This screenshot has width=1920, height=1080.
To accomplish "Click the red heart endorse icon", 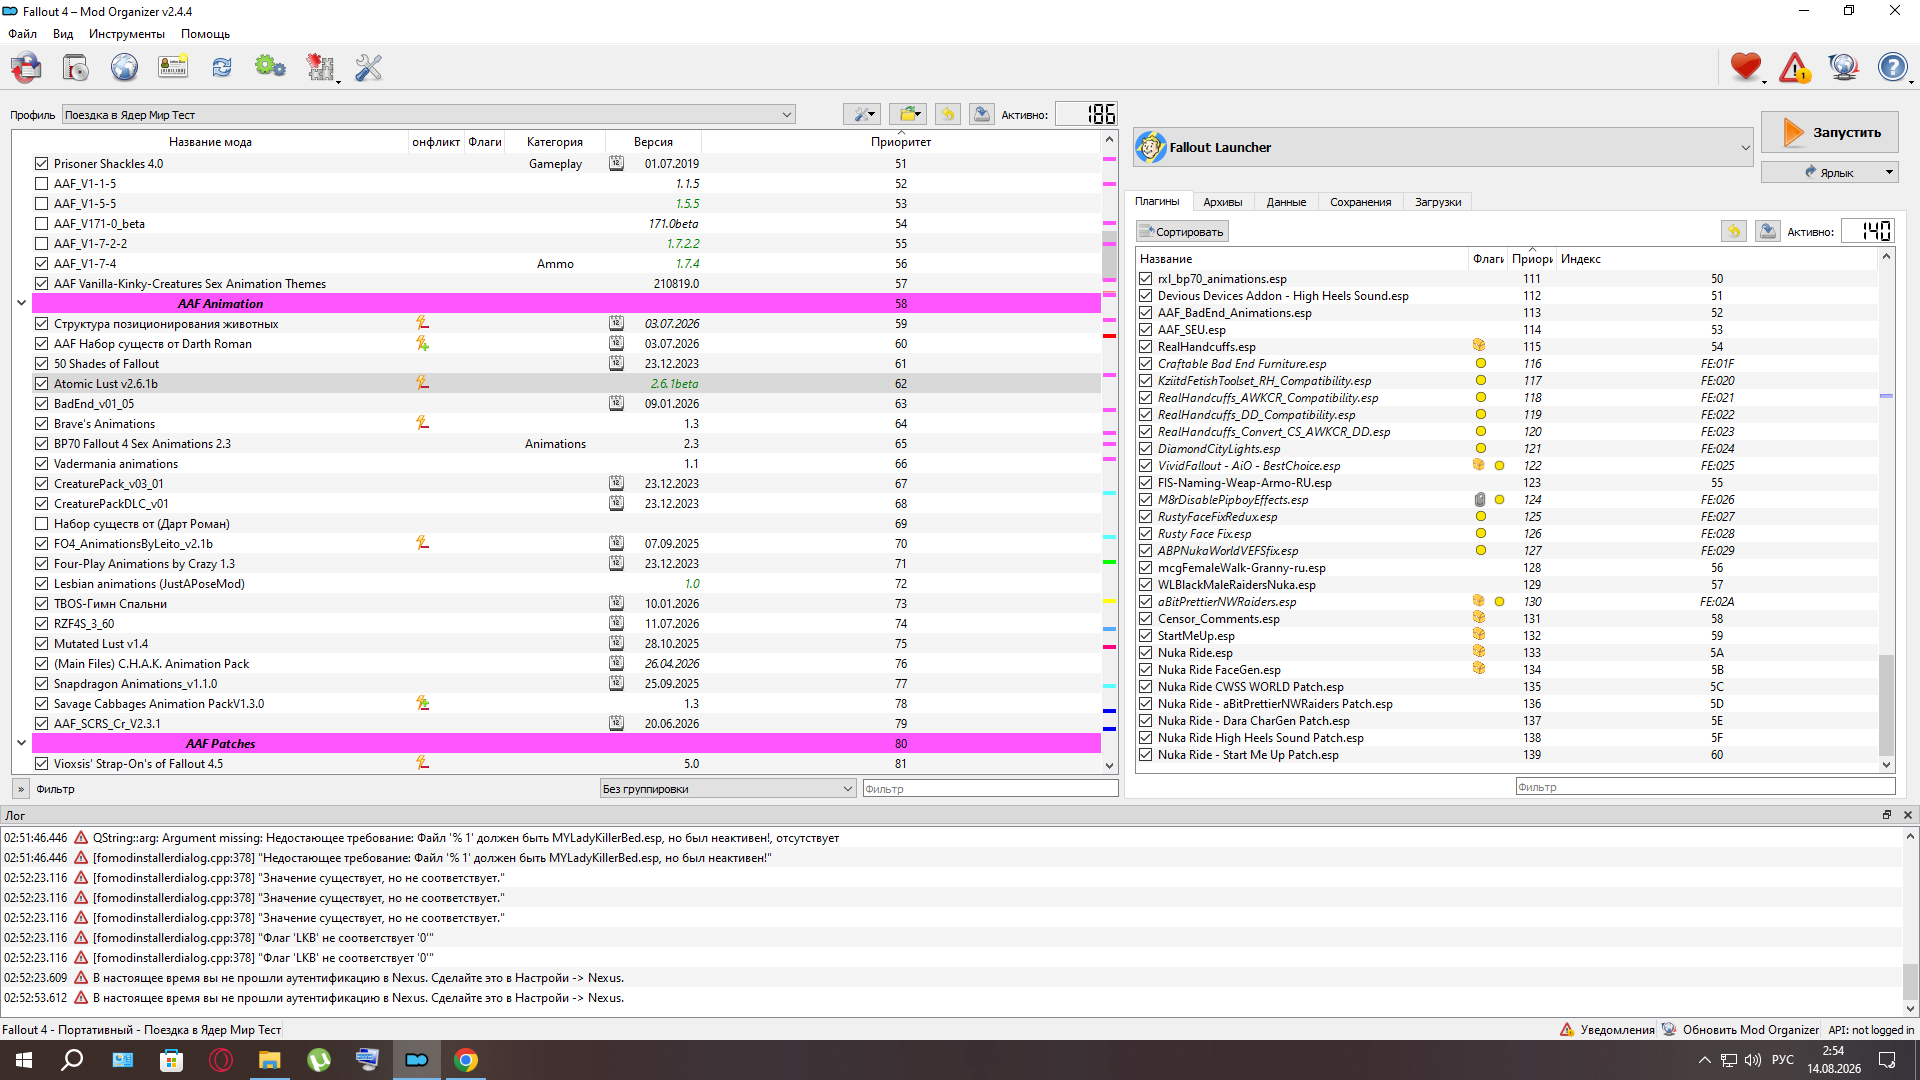I will 1746,68.
